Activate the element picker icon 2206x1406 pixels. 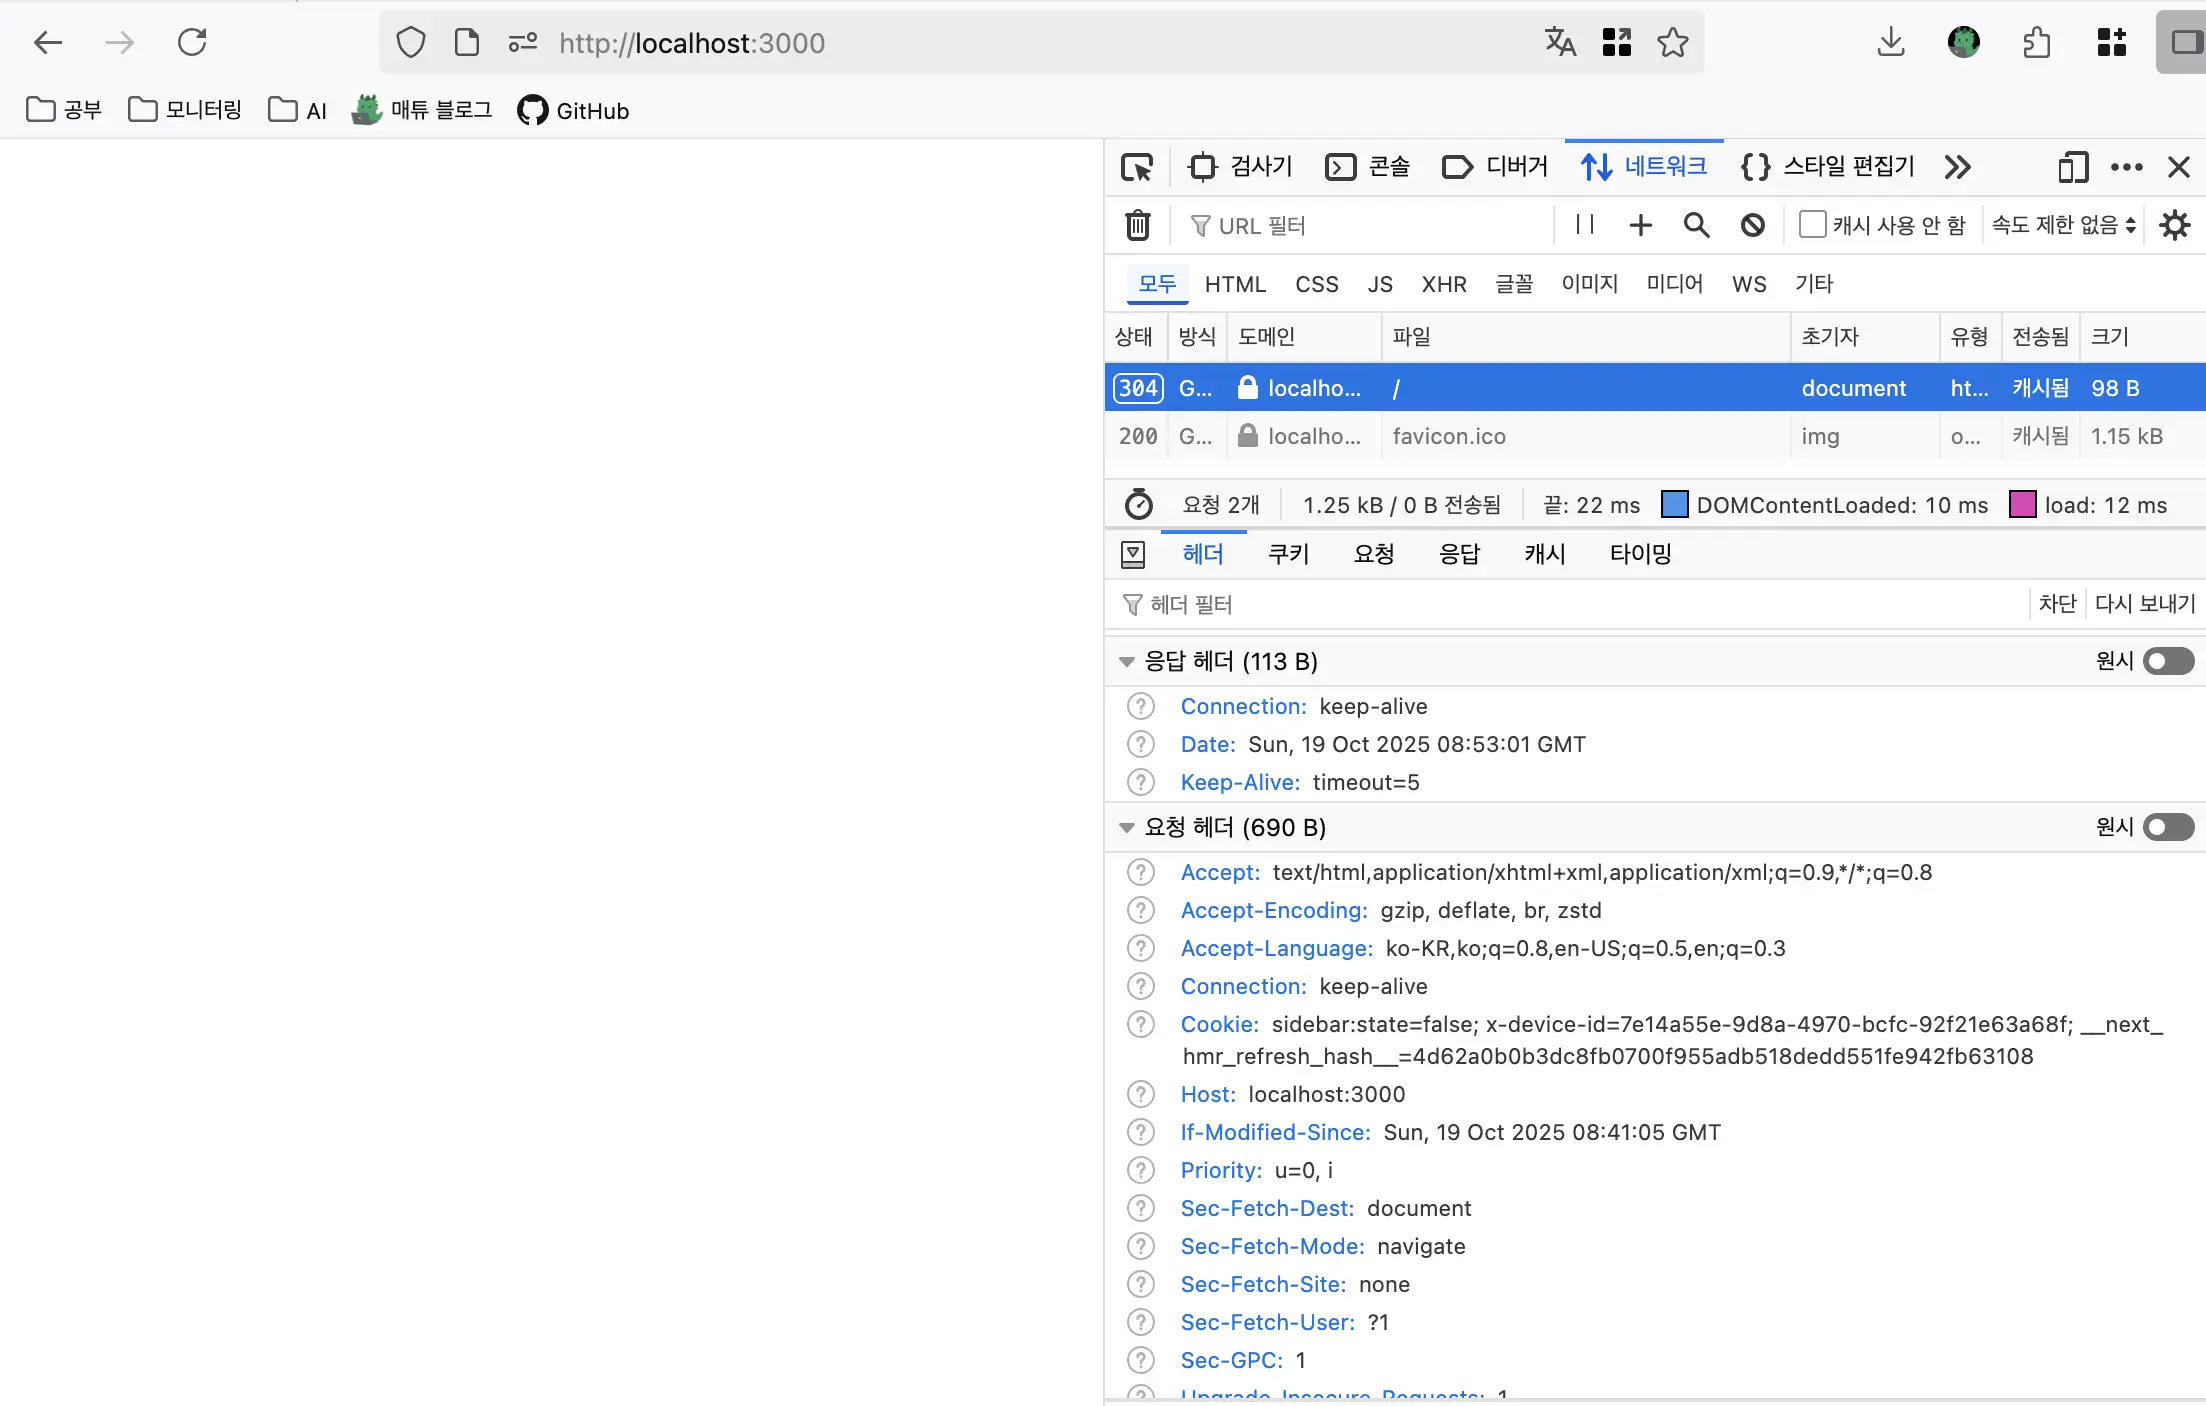point(1137,167)
